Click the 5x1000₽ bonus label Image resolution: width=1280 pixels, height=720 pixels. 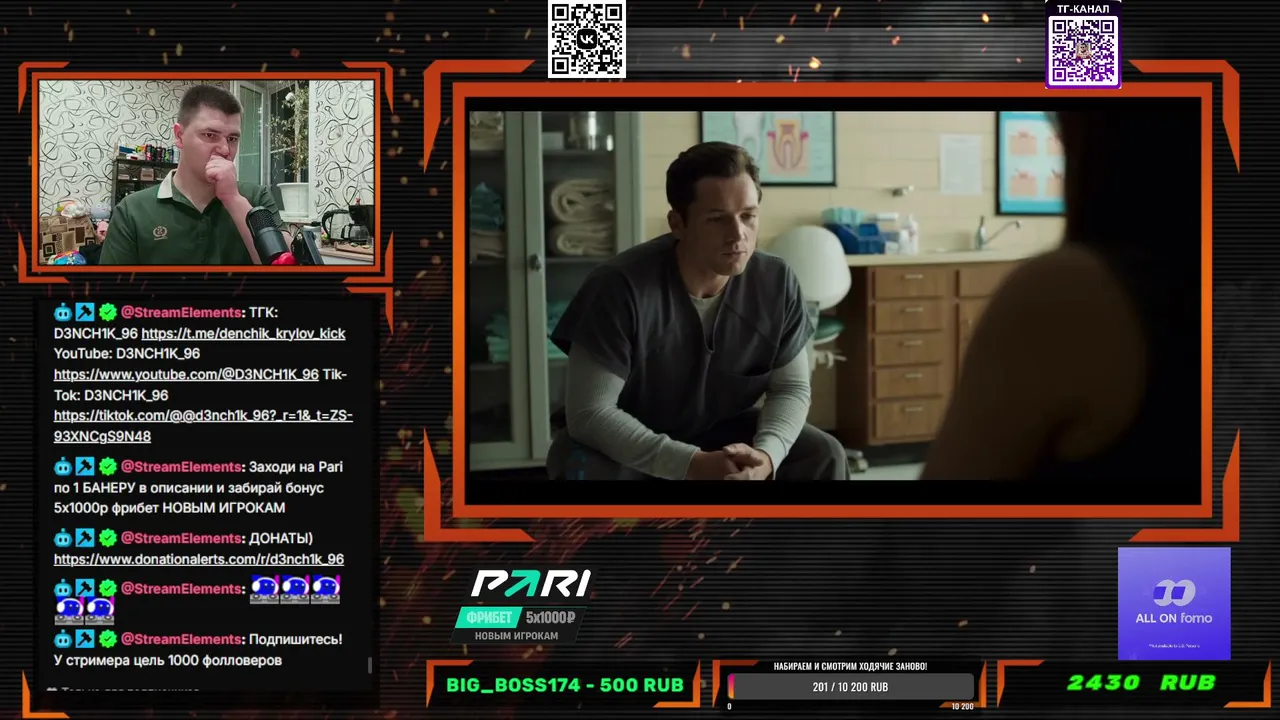(551, 617)
